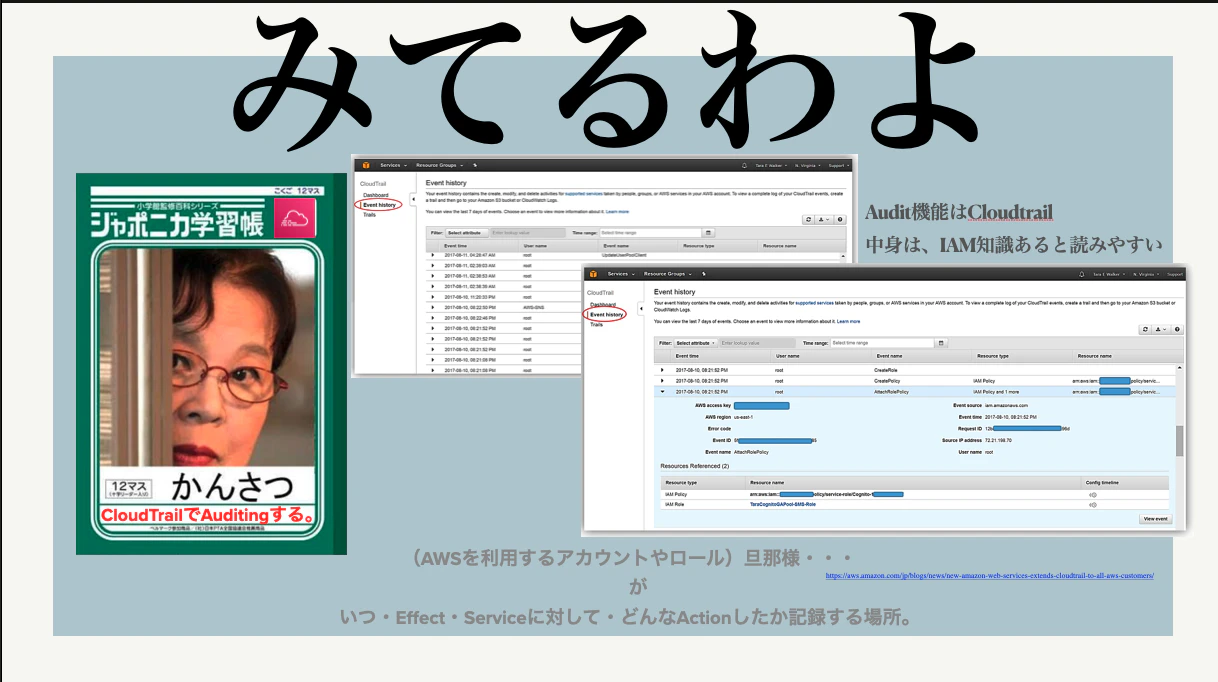Open notifications bell in the front console window
Image resolution: width=1218 pixels, height=682 pixels.
click(1081, 274)
